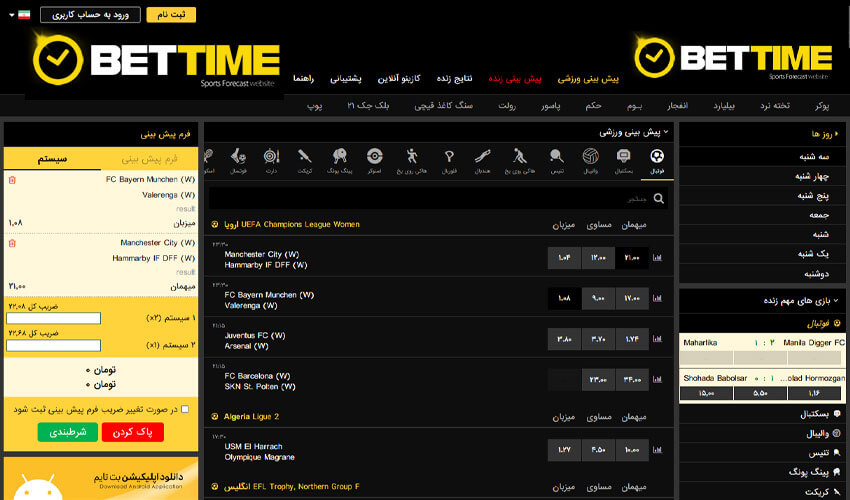850x500 pixels.
Task: Select 21.00 away odds for Manchester City match
Action: pyautogui.click(x=632, y=258)
